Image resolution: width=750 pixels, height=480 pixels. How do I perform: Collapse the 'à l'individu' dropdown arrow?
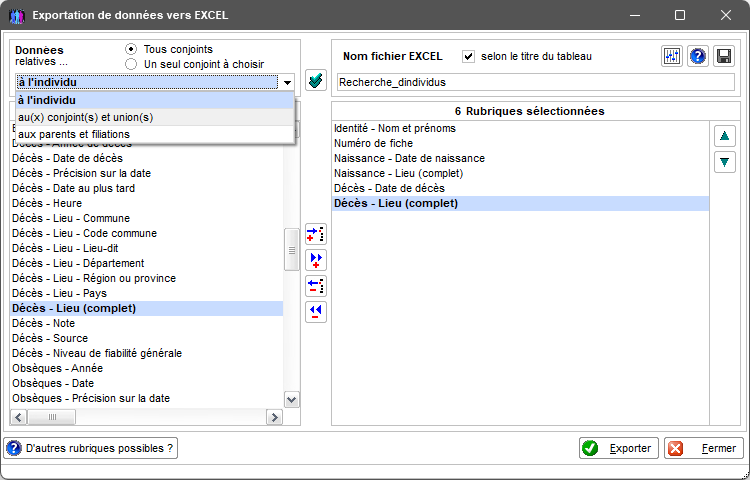[x=288, y=82]
